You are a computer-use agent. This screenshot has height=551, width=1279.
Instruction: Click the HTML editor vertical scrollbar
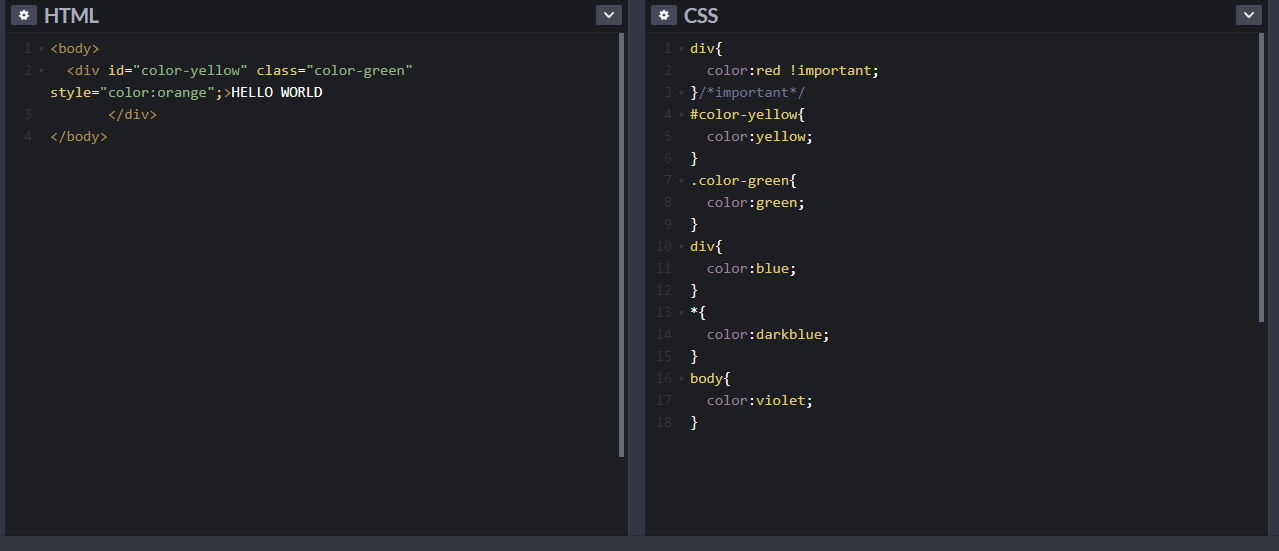[622, 244]
